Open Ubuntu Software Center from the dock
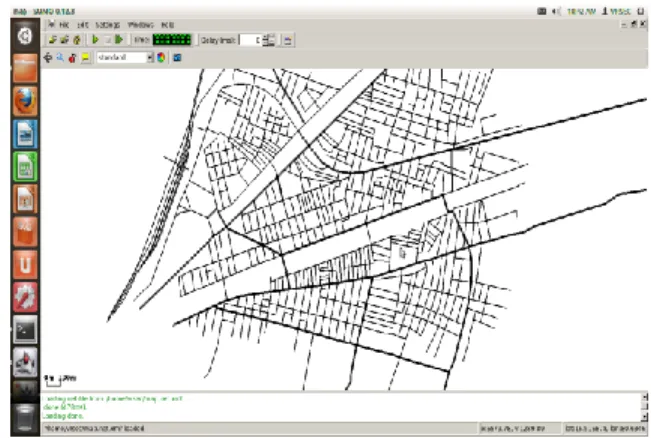651x438 pixels. coord(25,232)
